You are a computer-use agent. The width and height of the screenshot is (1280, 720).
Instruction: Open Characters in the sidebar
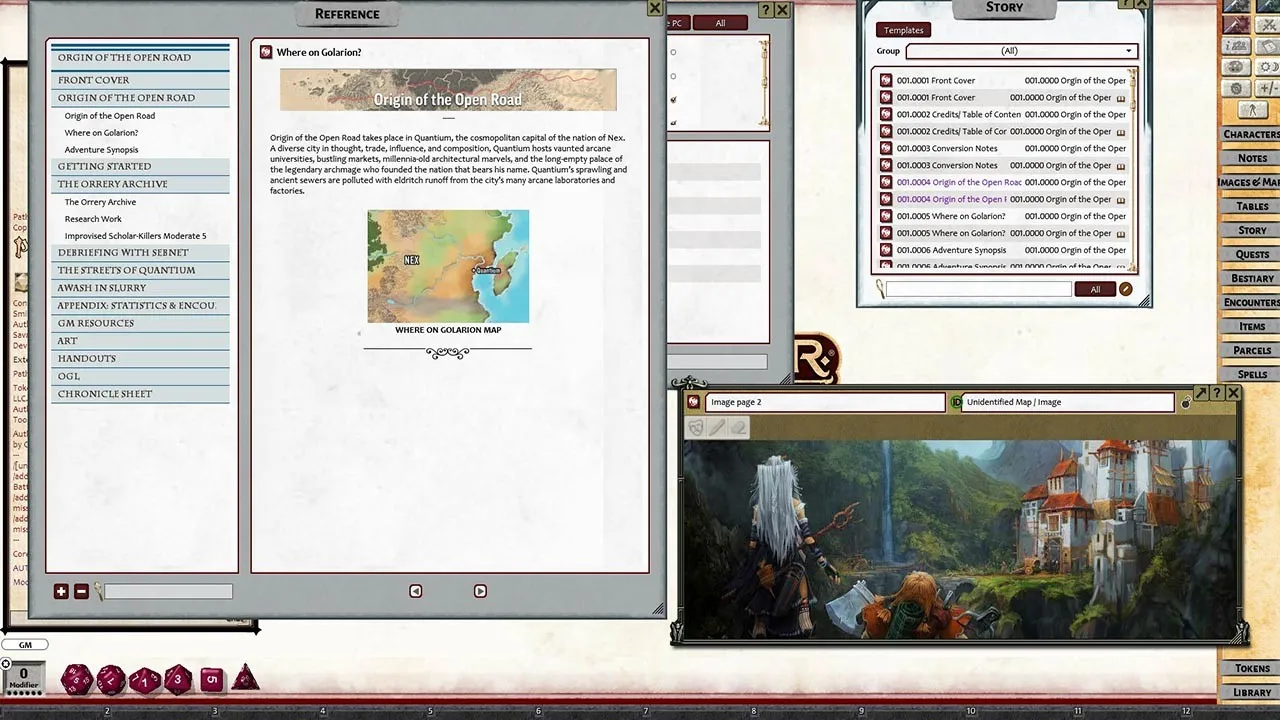pyautogui.click(x=1251, y=134)
